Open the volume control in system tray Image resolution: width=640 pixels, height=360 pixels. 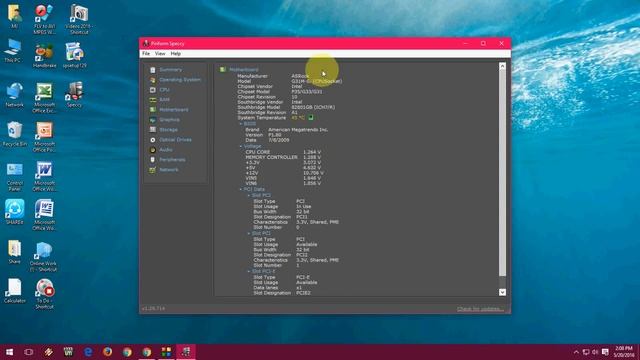pos(595,352)
